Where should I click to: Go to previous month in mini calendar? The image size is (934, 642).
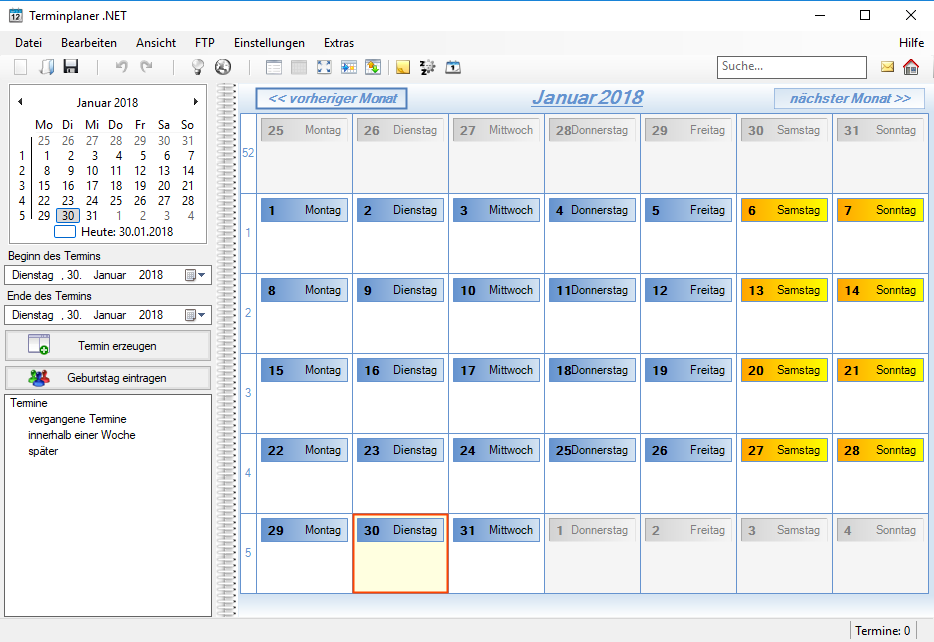(20, 102)
